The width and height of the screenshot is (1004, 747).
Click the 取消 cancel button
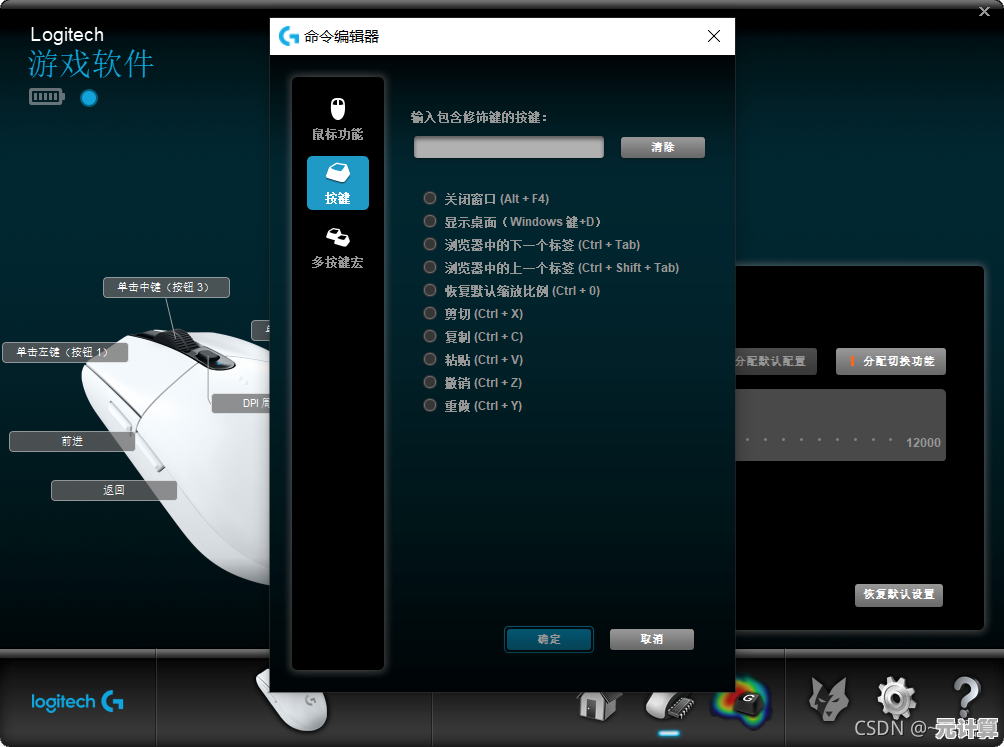pos(651,639)
